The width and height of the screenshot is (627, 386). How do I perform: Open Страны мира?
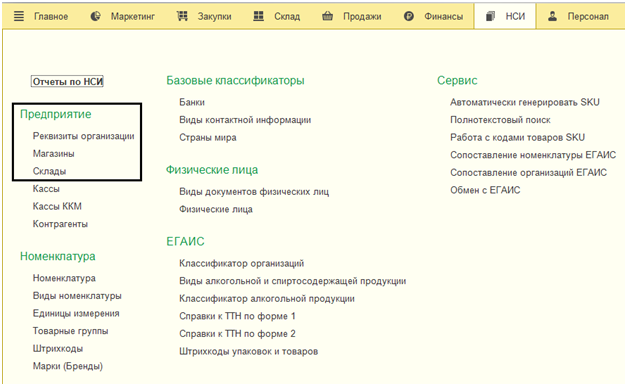coord(208,138)
